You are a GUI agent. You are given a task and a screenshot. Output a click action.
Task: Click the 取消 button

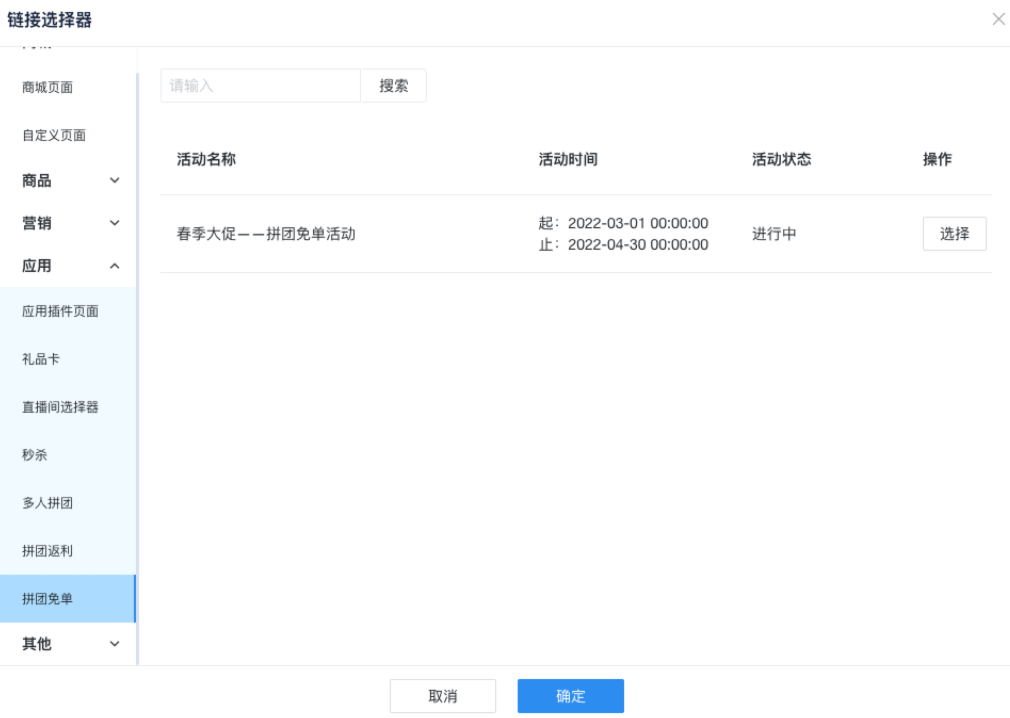(x=442, y=696)
